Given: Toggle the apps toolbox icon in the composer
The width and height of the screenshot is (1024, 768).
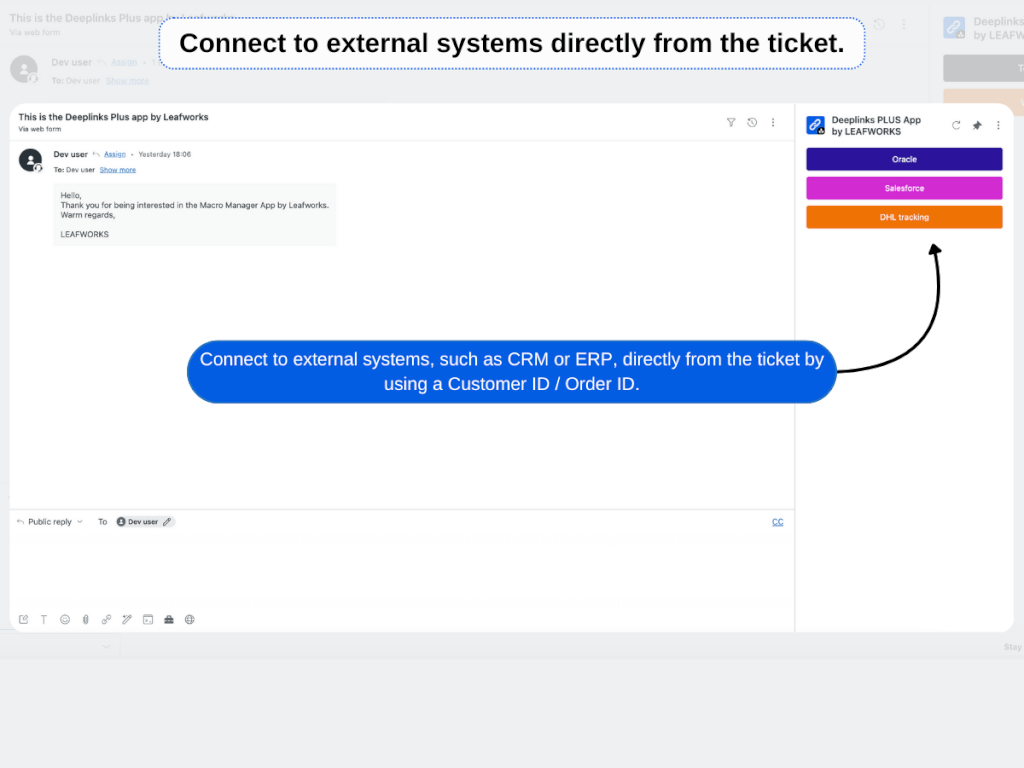Looking at the screenshot, I should [168, 619].
